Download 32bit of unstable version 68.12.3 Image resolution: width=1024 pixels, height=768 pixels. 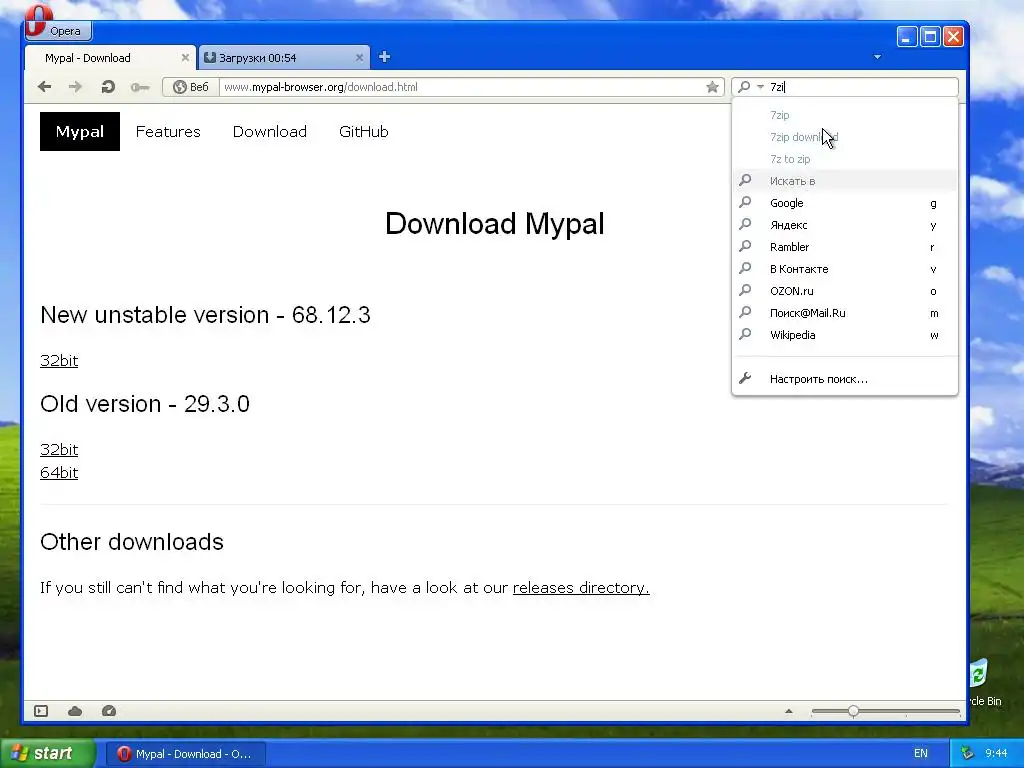(59, 360)
